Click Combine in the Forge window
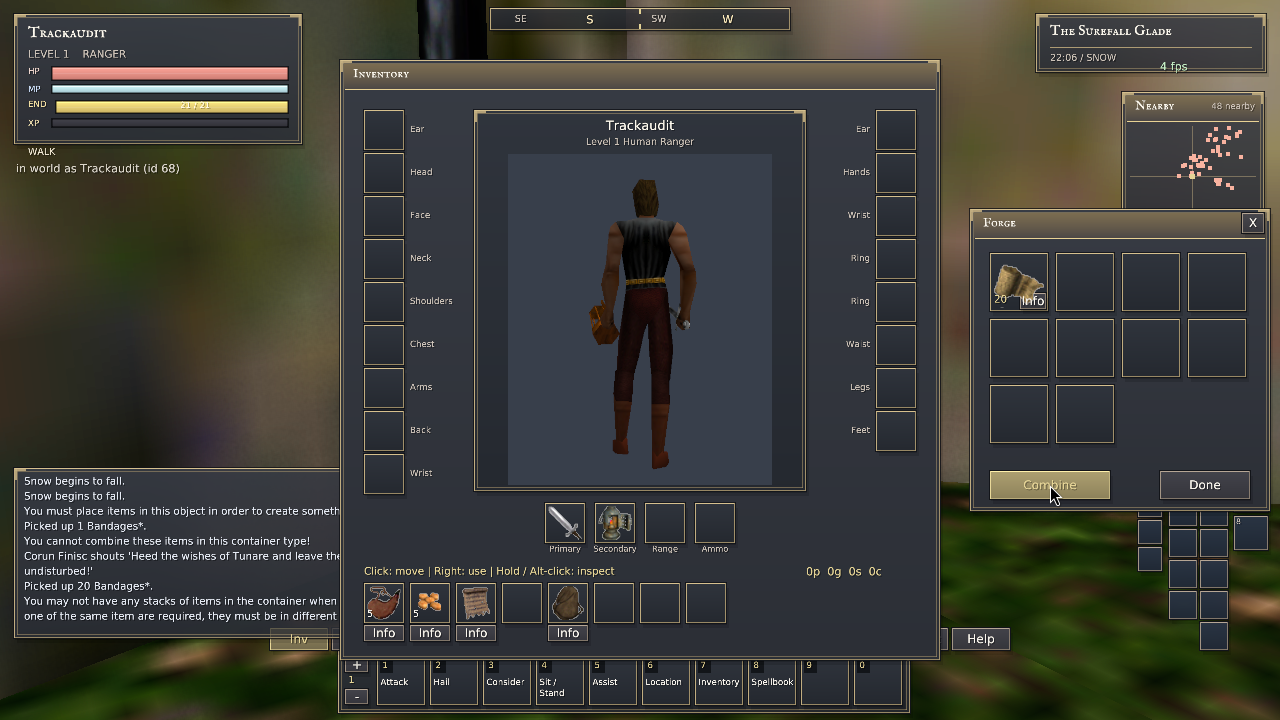 click(x=1050, y=485)
